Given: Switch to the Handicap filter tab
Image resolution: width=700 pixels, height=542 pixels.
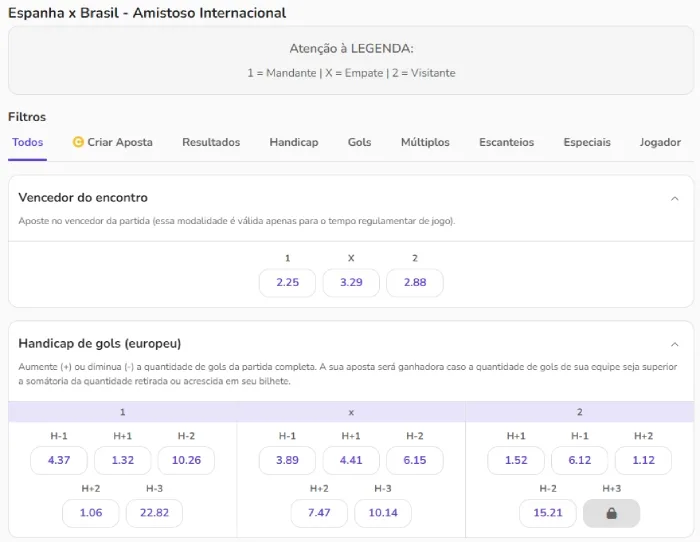Looking at the screenshot, I should 294,142.
